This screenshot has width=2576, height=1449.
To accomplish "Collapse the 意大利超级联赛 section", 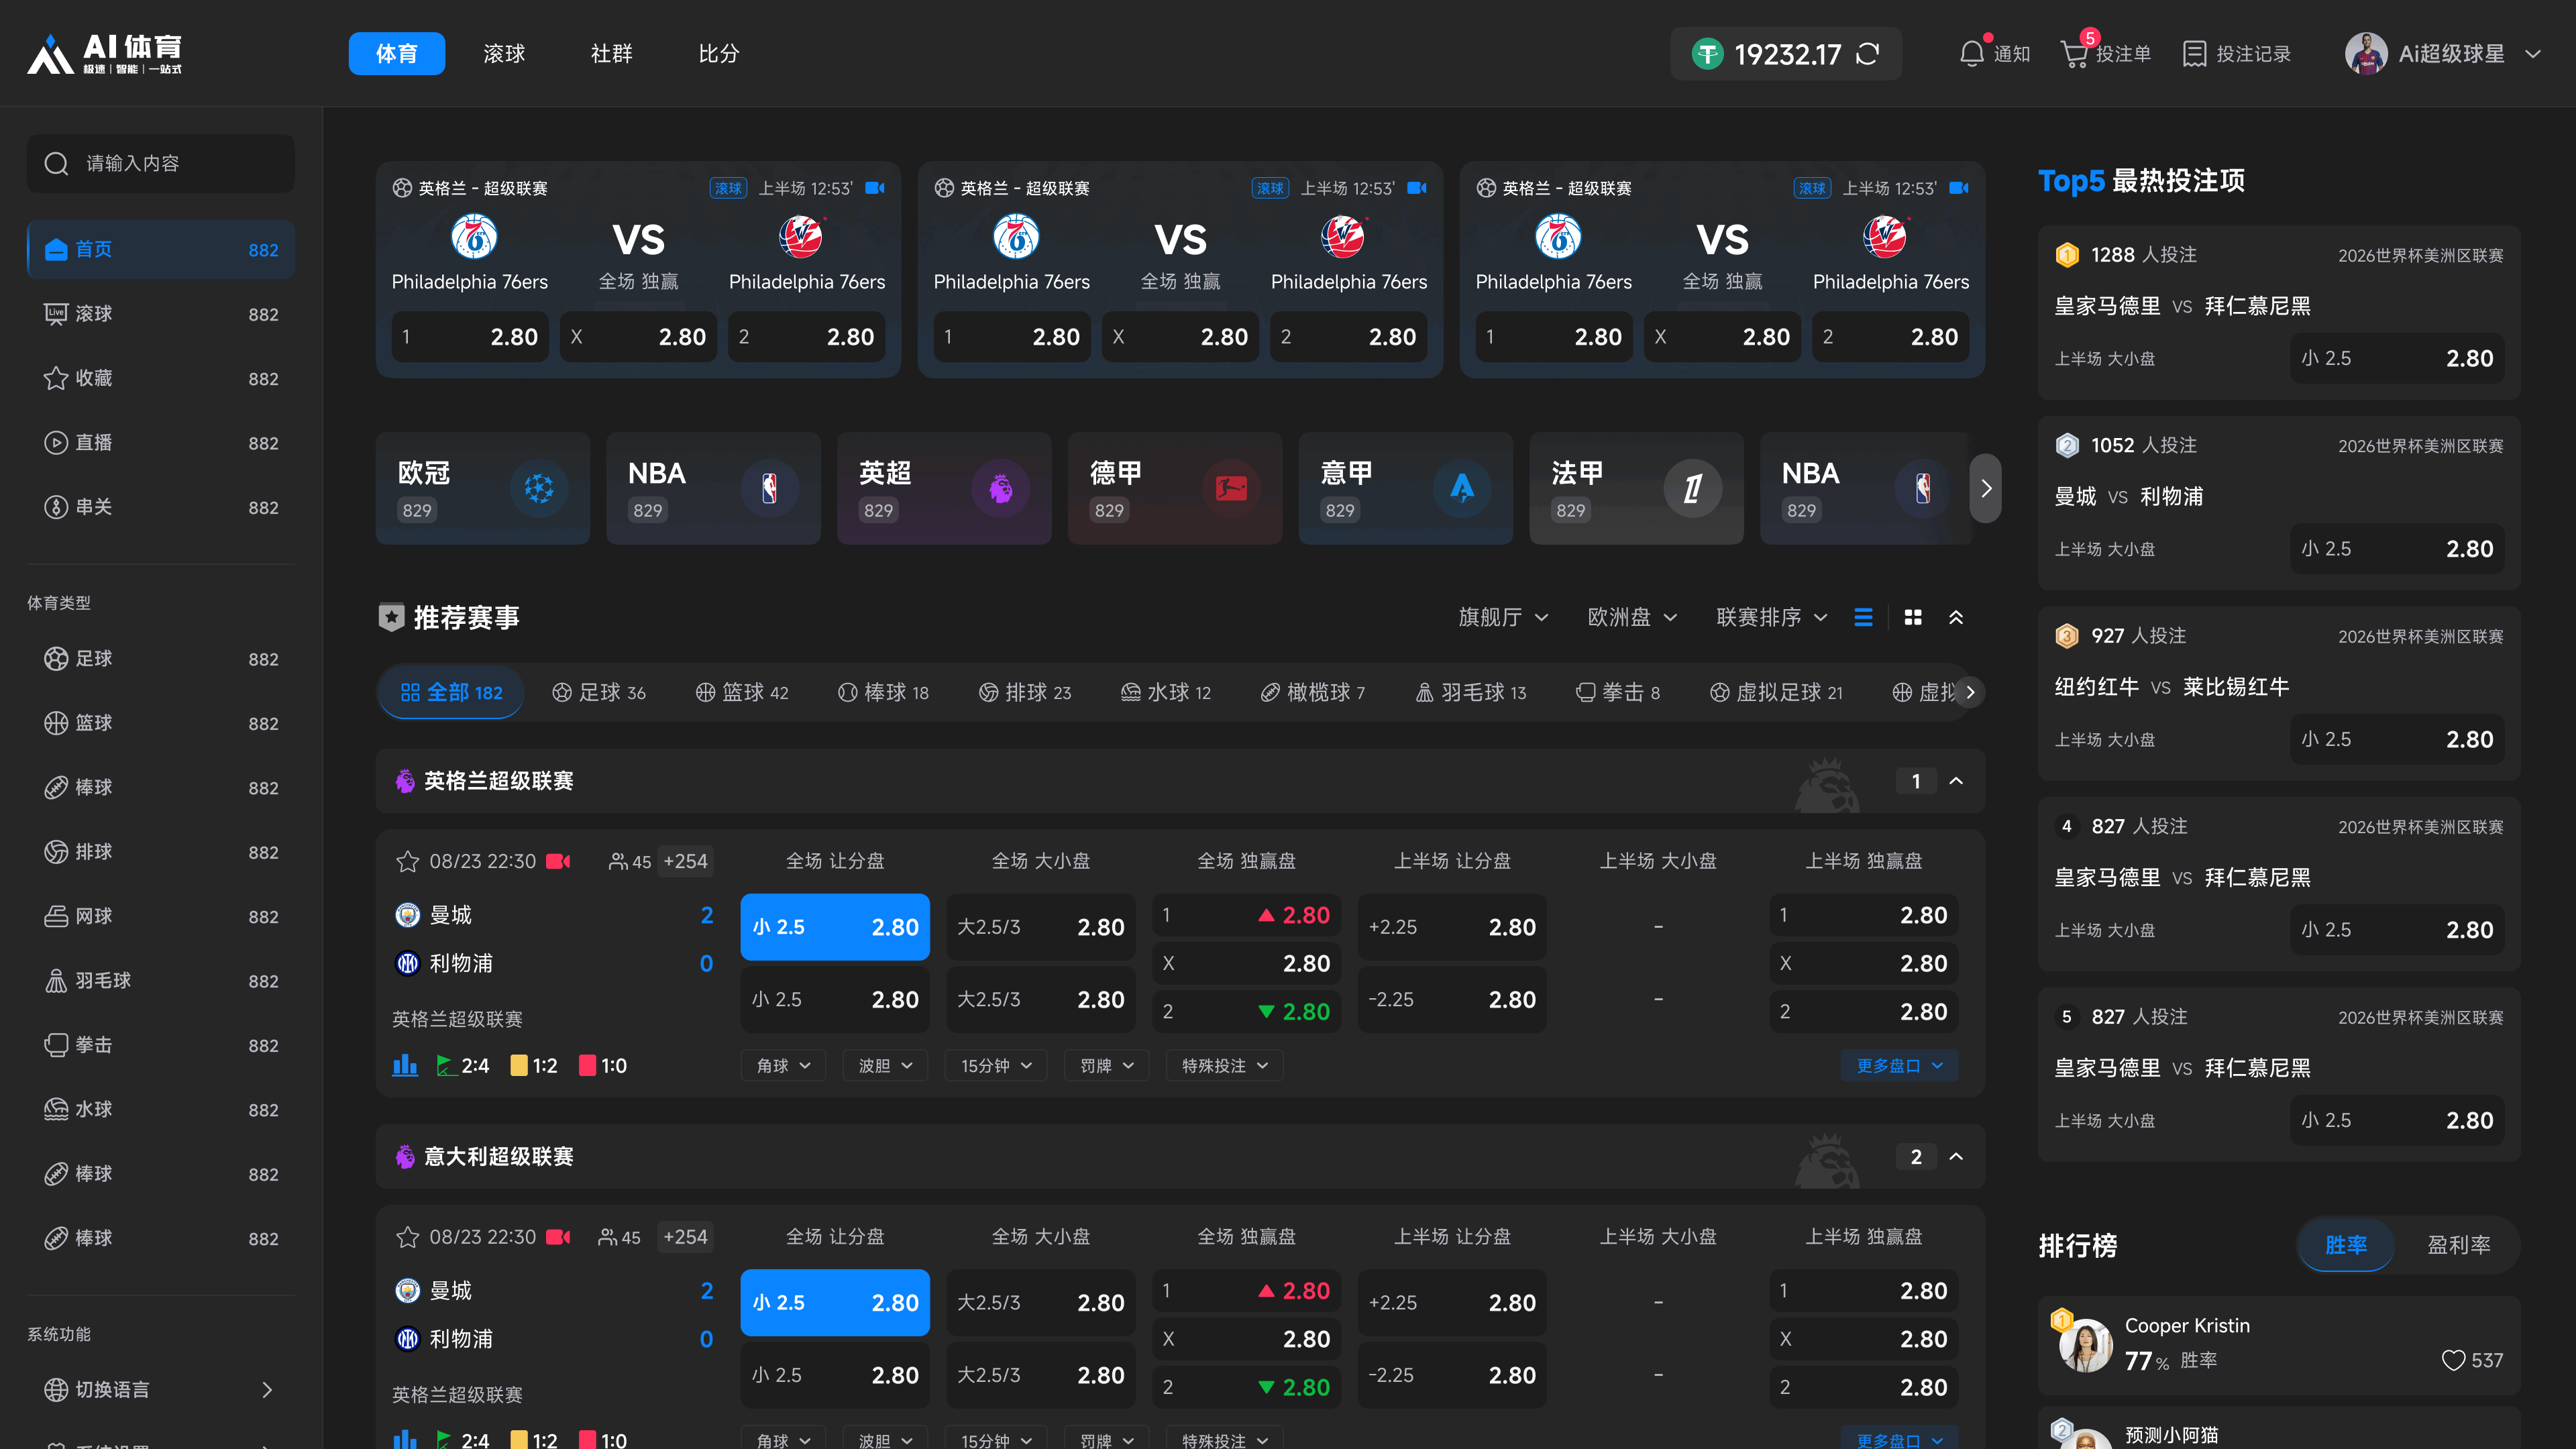I will 1956,1157.
